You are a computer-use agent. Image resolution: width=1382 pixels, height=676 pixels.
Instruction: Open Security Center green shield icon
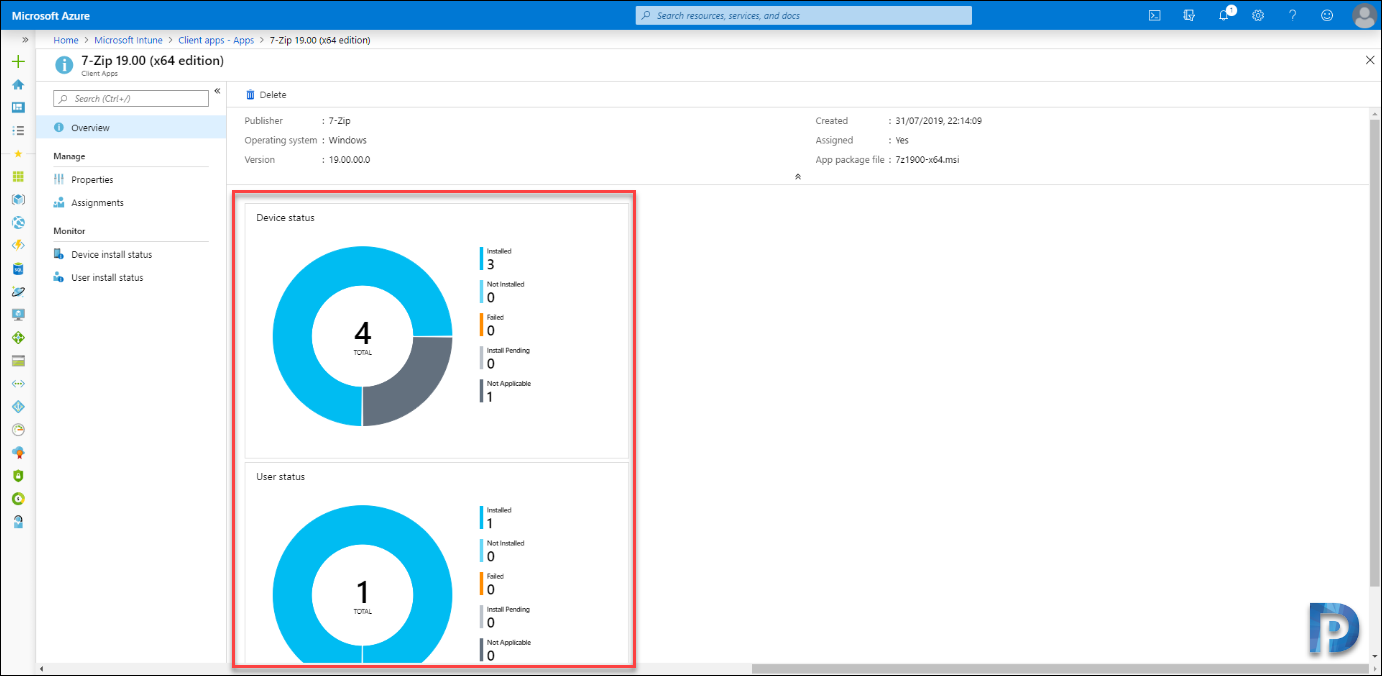click(x=18, y=476)
